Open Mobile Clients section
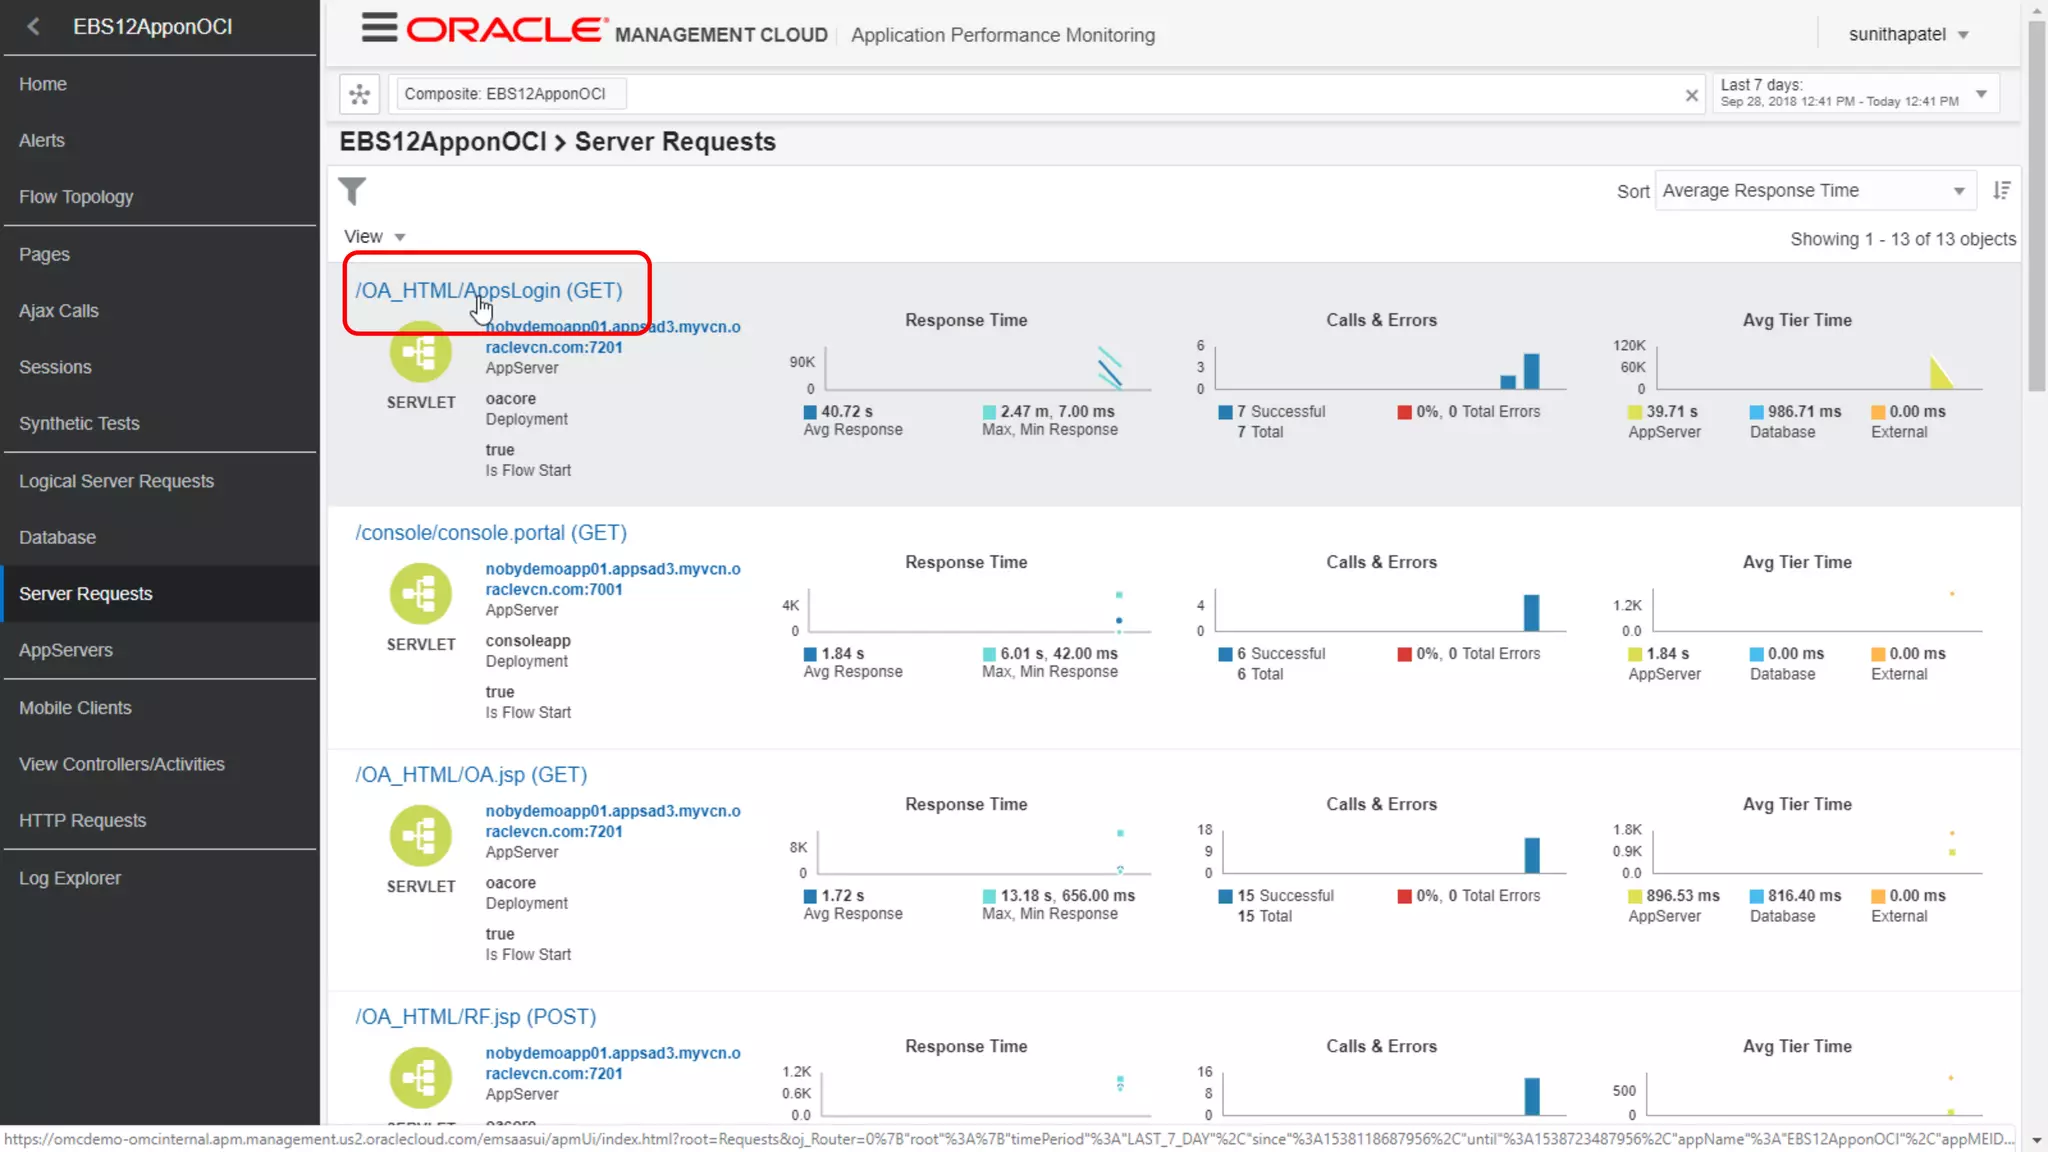Viewport: 2048px width, 1152px height. (75, 708)
